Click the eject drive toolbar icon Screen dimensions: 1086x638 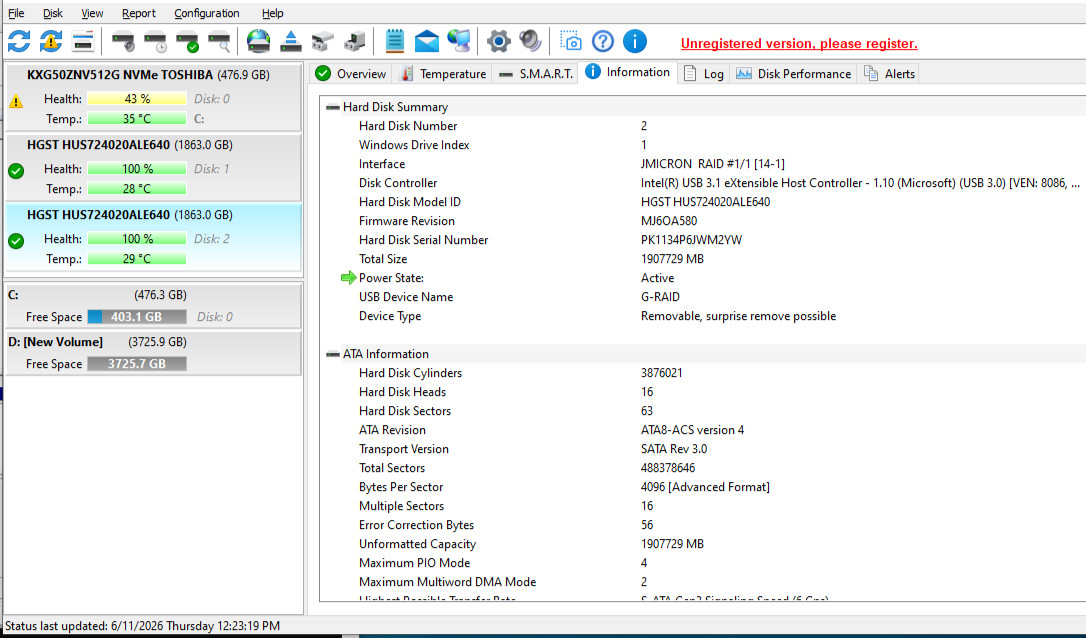point(291,42)
